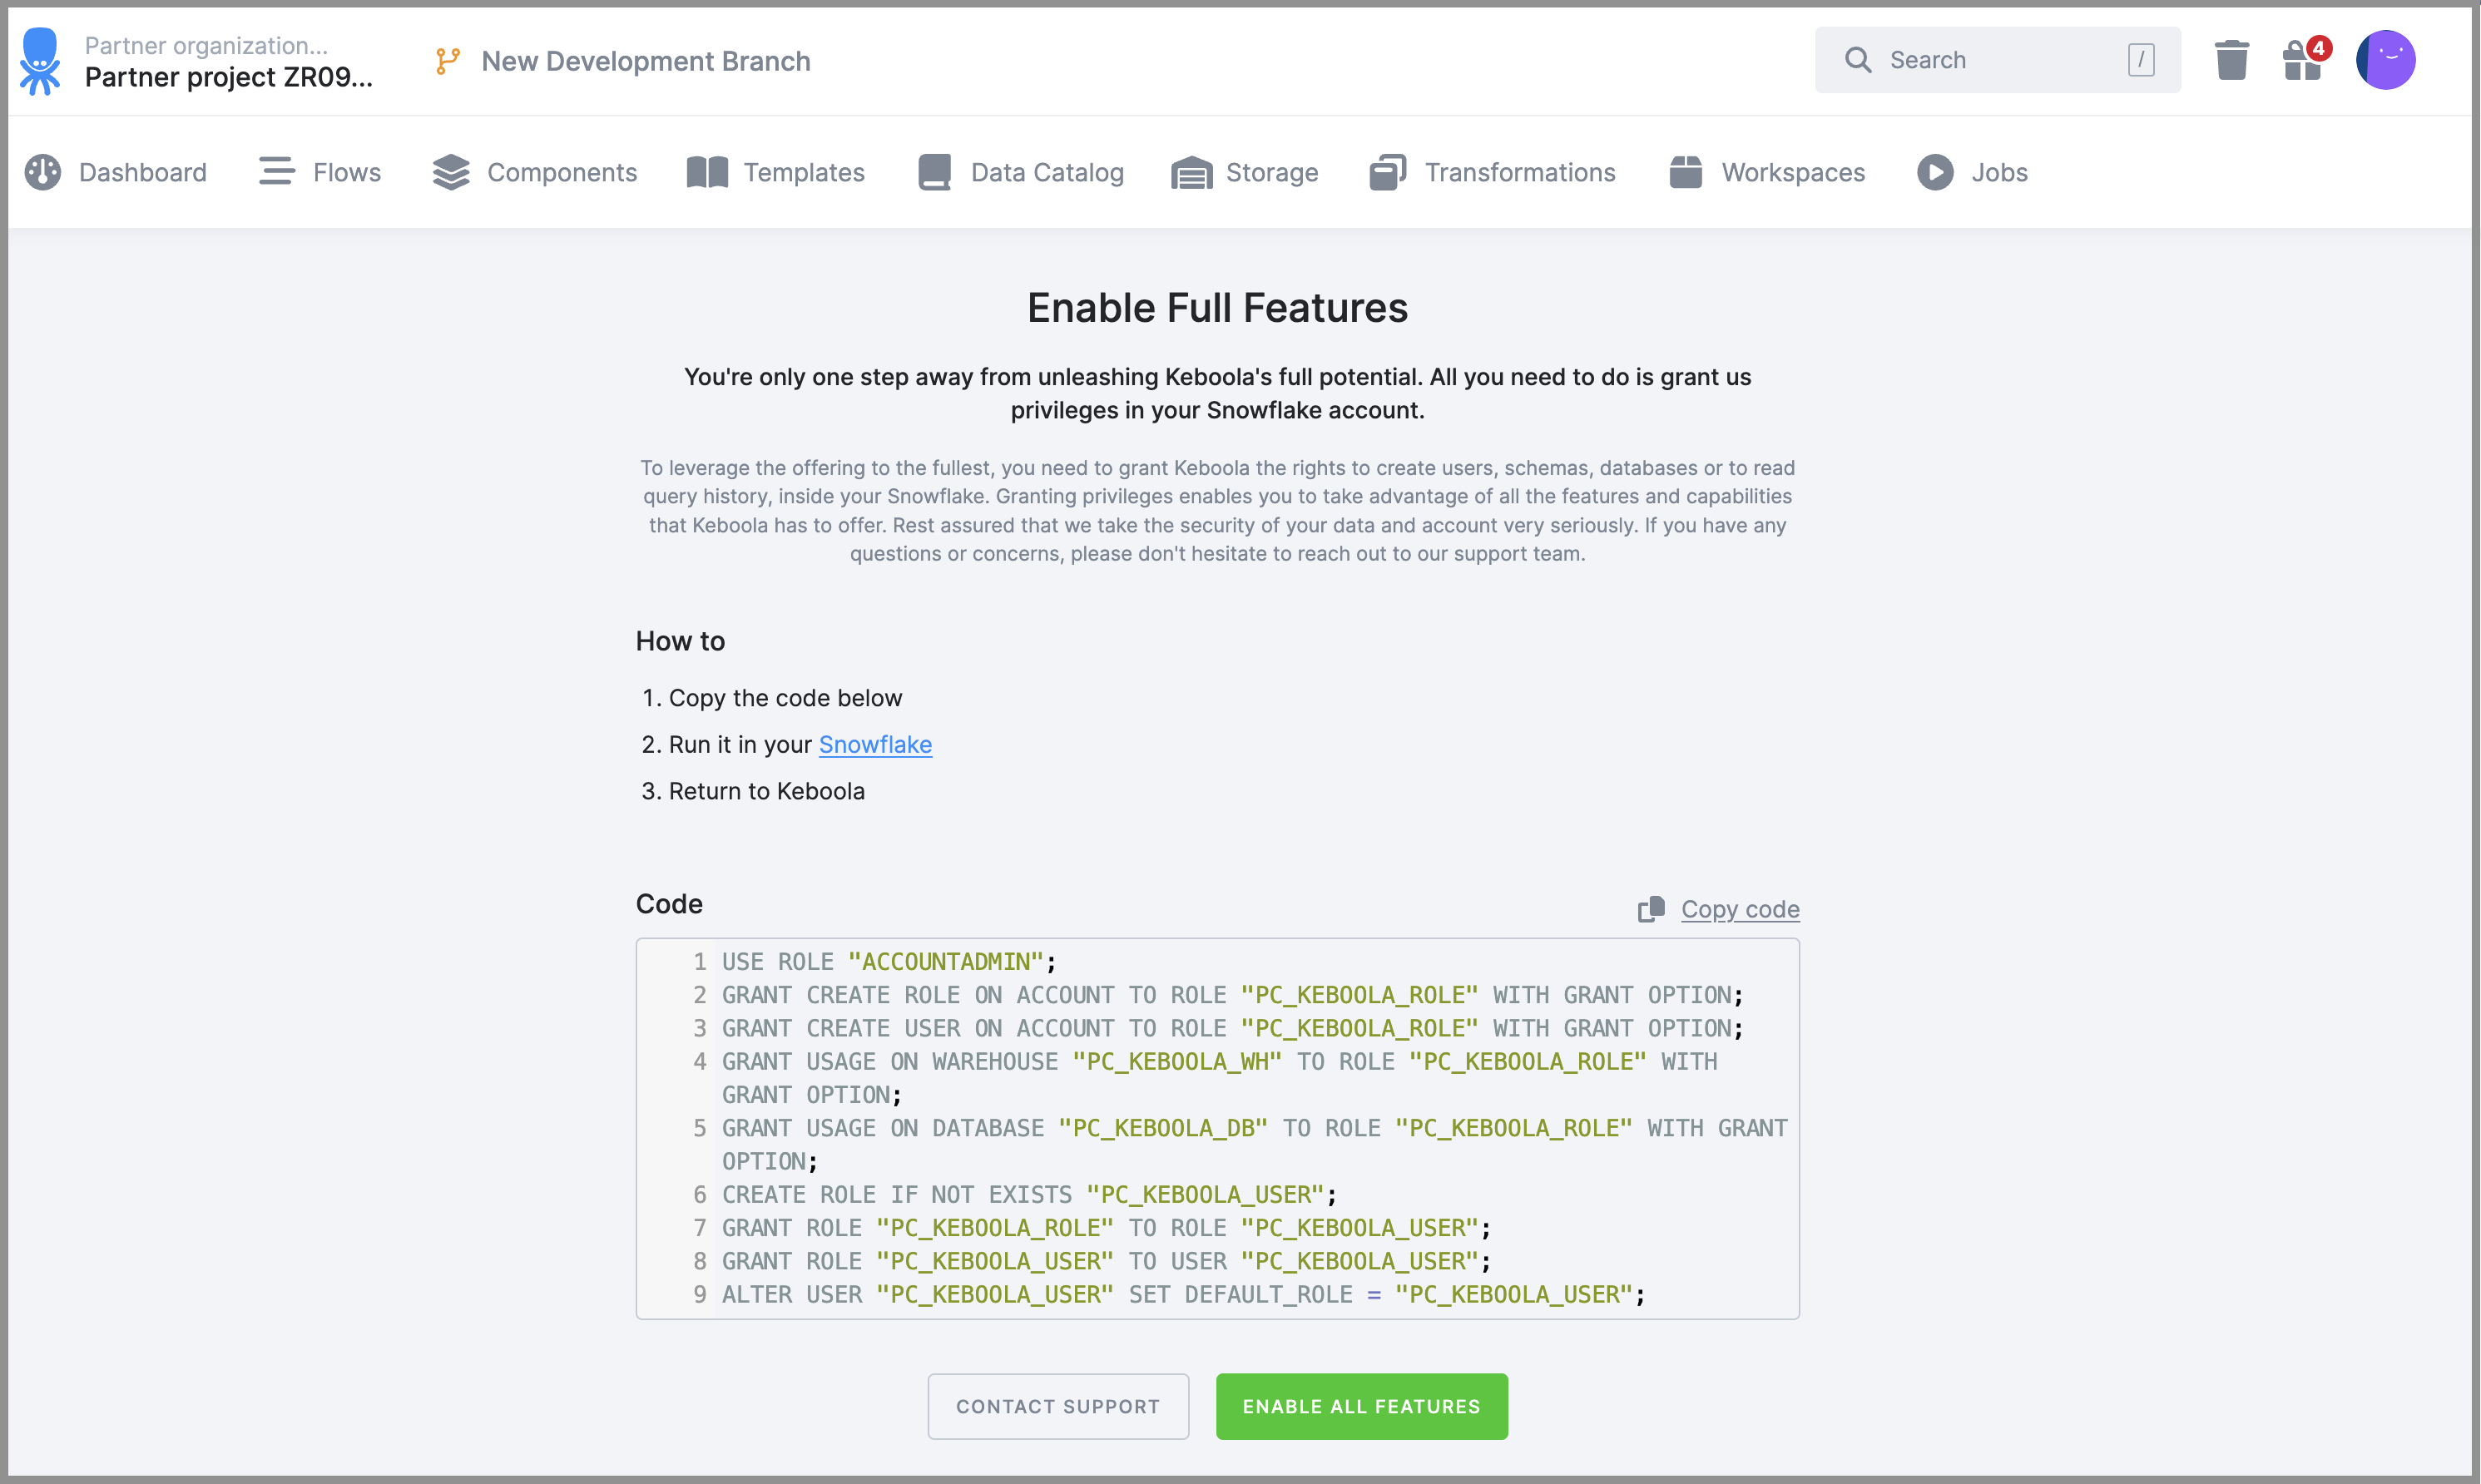
Task: Open the Flows section
Action: pos(320,172)
